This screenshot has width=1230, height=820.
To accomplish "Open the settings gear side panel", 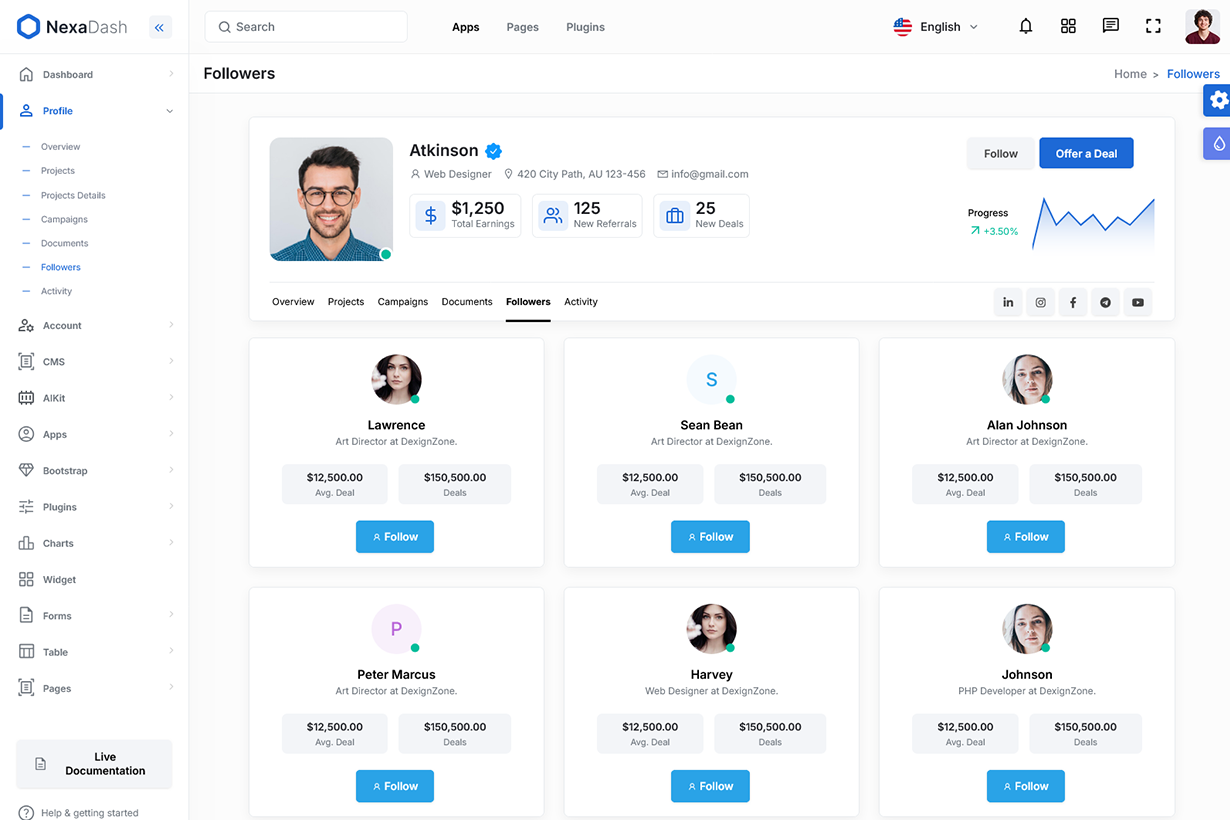I will [x=1218, y=100].
